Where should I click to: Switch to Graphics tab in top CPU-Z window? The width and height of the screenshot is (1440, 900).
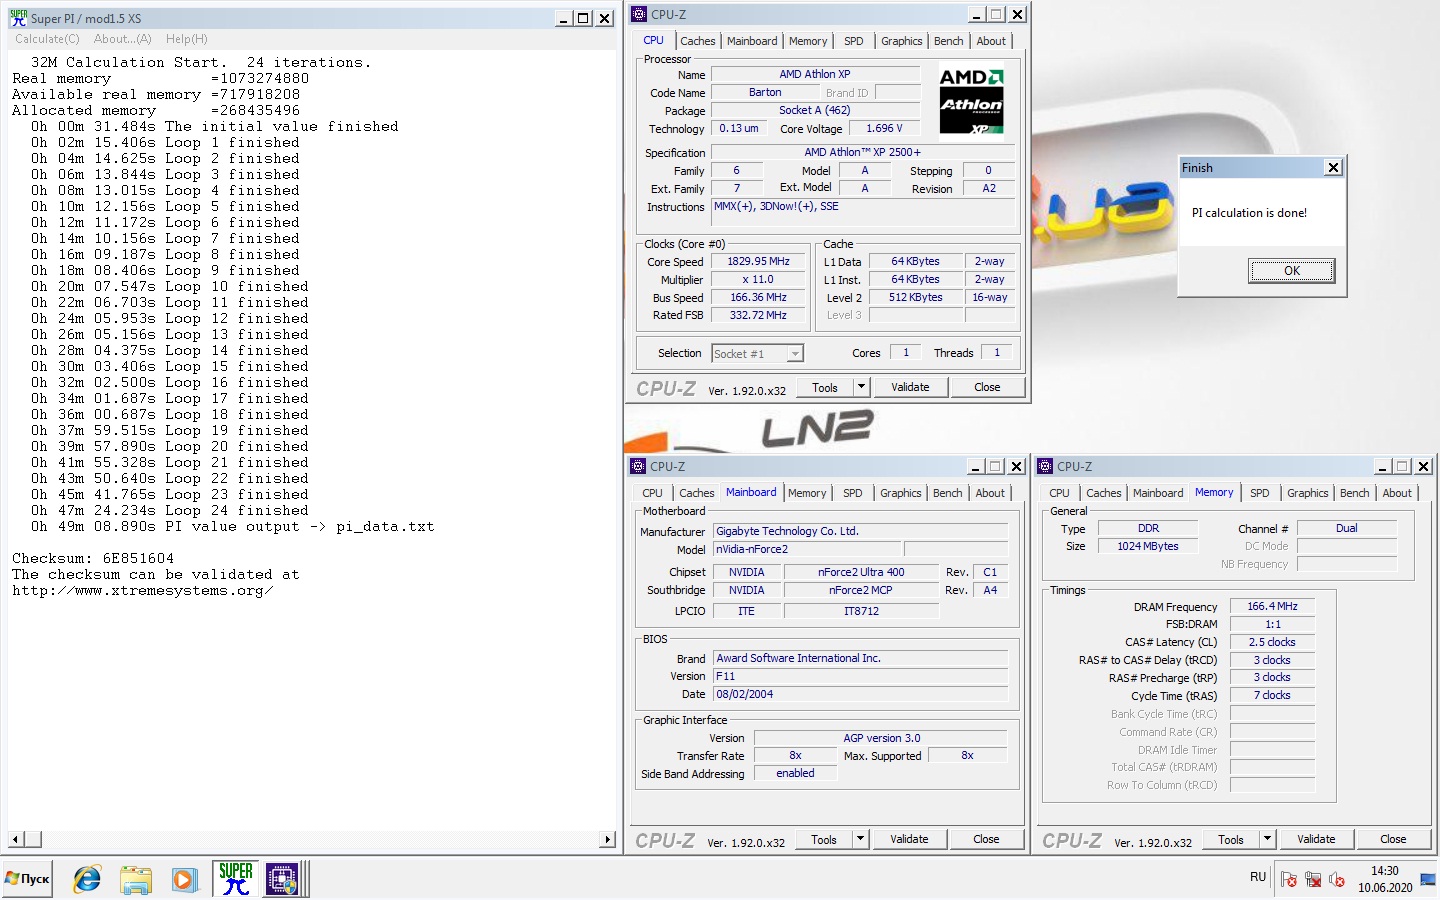(x=901, y=41)
